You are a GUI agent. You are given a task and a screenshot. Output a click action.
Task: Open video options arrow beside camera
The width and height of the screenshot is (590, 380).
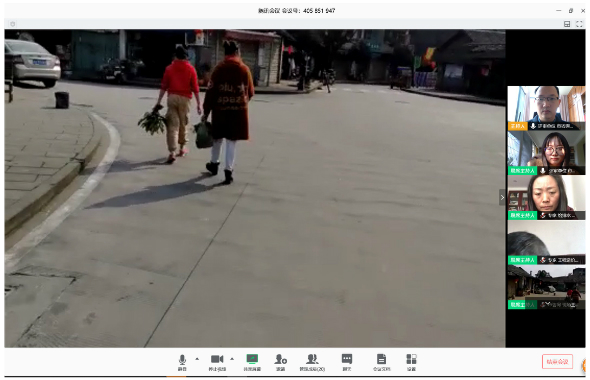click(x=232, y=359)
